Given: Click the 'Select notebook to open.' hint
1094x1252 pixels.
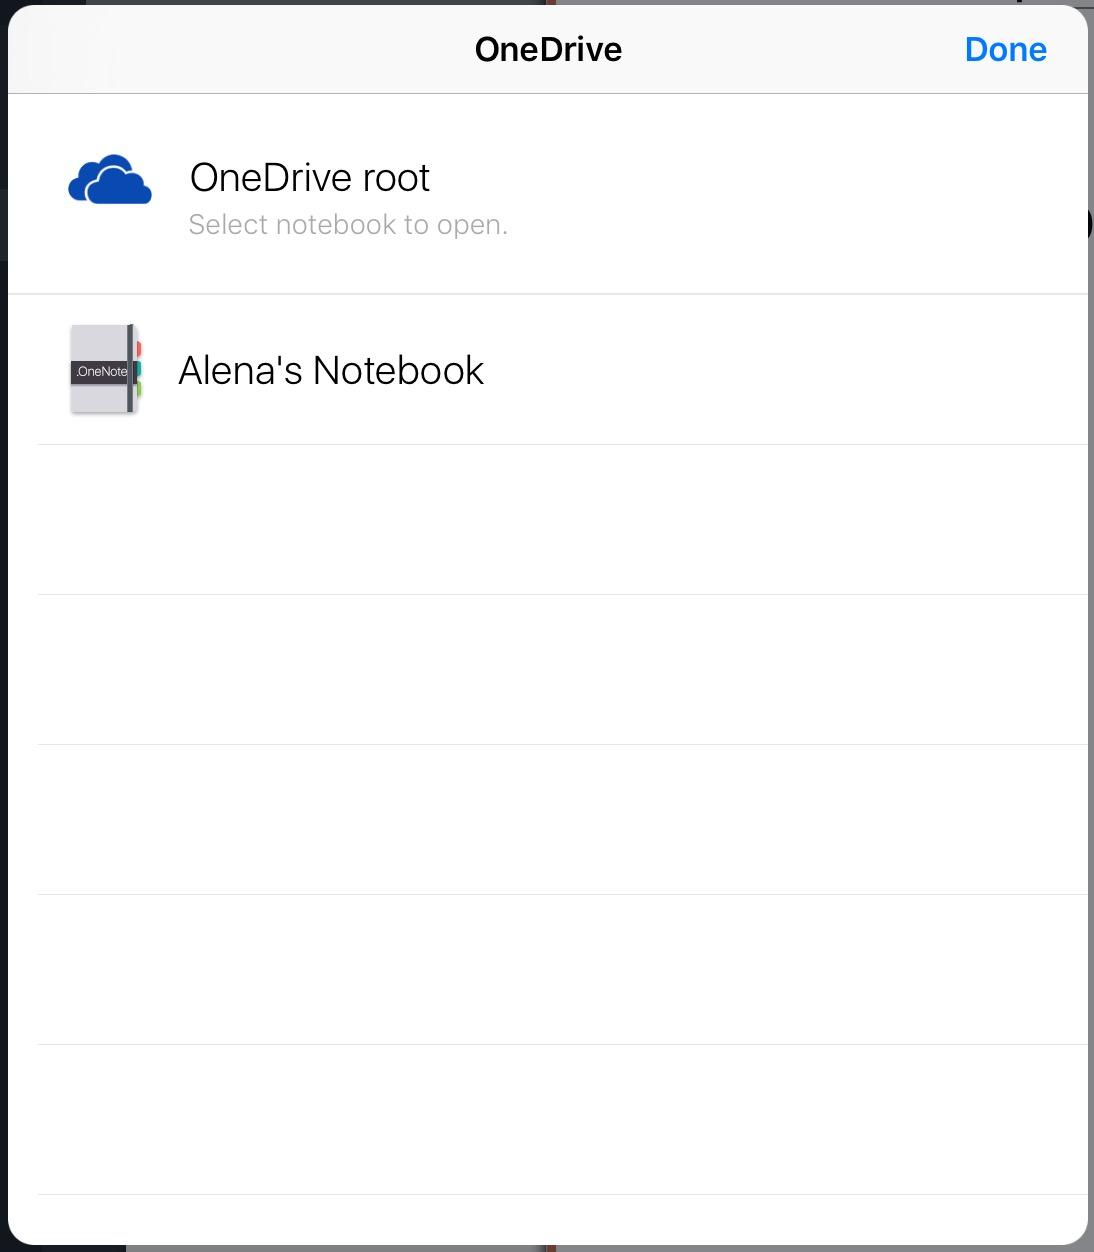Looking at the screenshot, I should pyautogui.click(x=348, y=225).
